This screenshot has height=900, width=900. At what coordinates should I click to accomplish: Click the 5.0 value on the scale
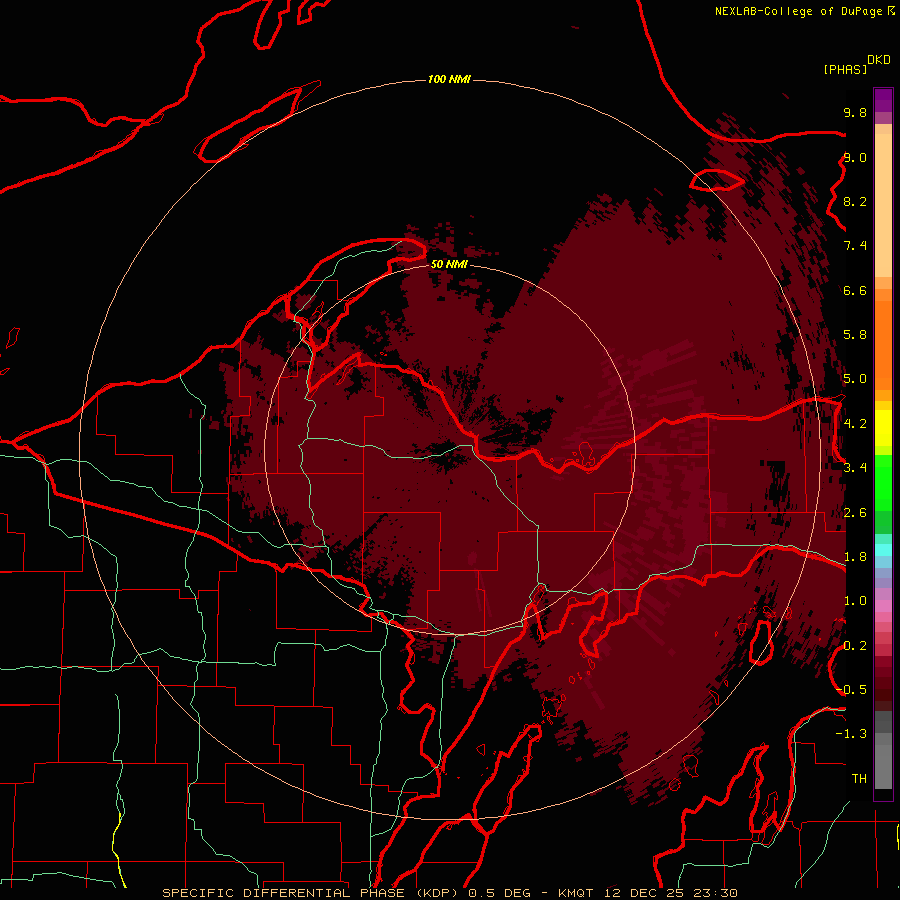pyautogui.click(x=855, y=379)
